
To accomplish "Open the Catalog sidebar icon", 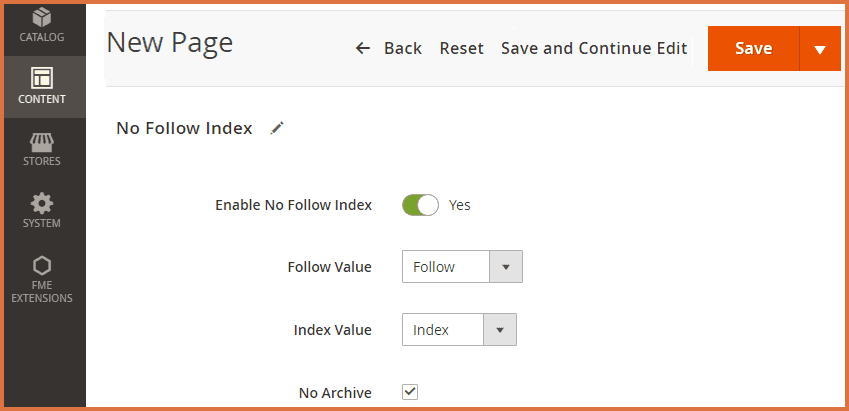I will coord(42,18).
